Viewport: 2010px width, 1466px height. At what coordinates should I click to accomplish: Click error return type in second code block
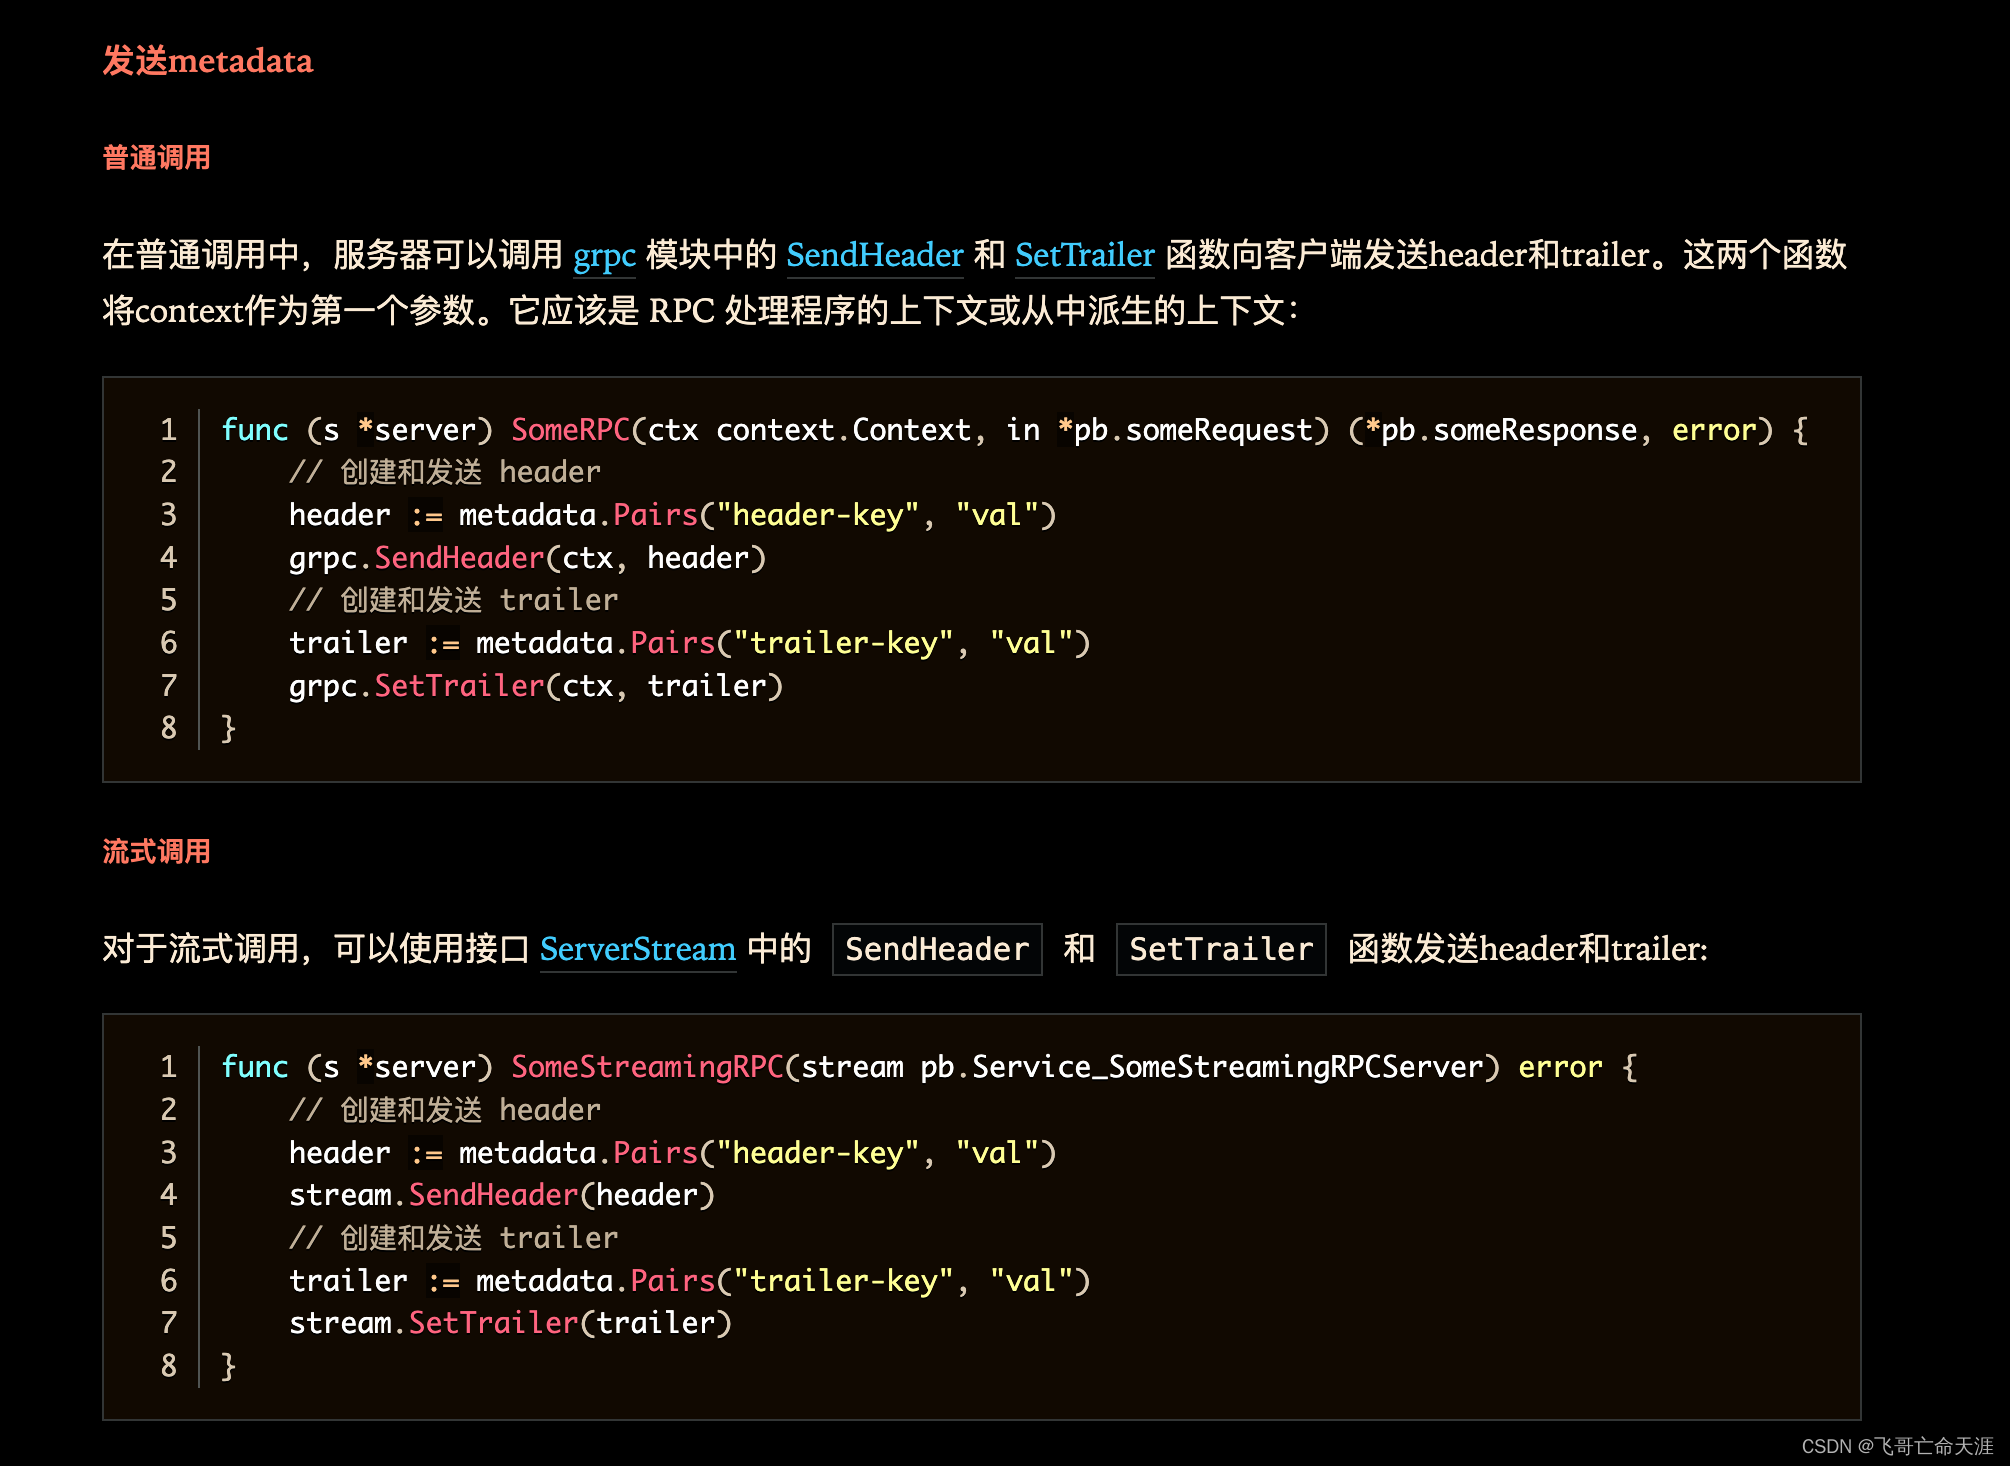[1560, 1067]
